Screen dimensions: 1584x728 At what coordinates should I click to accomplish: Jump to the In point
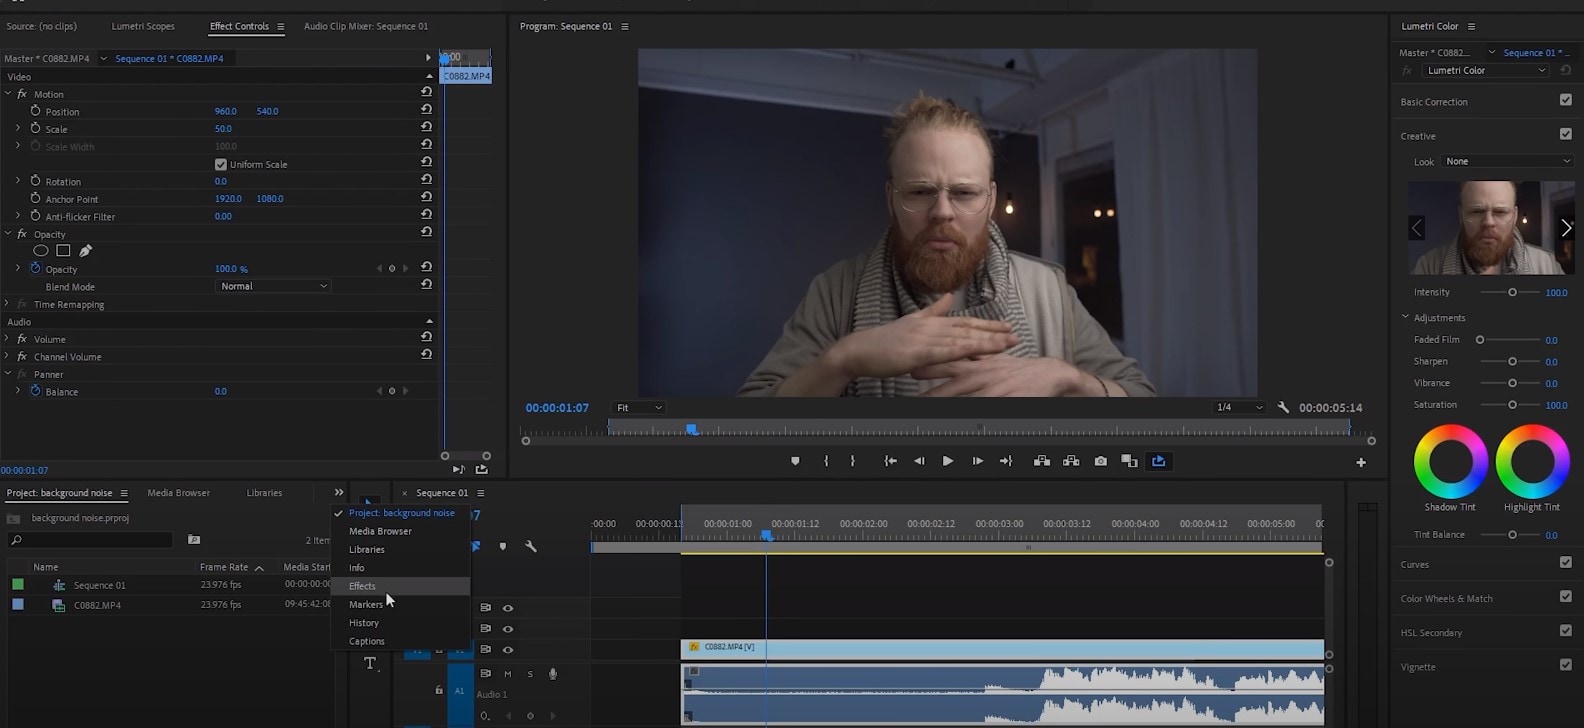(890, 461)
